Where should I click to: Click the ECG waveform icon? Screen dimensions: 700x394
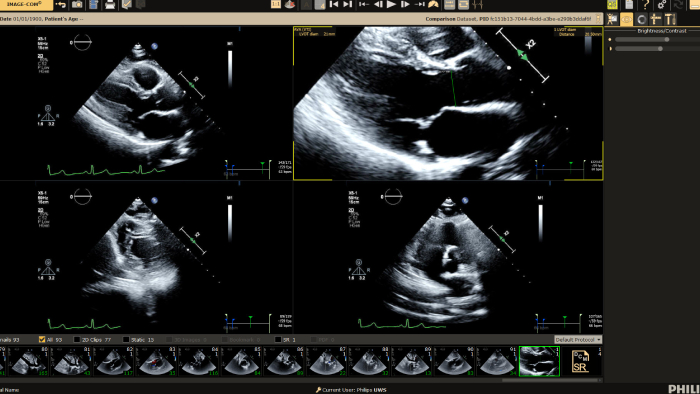click(x=477, y=4)
